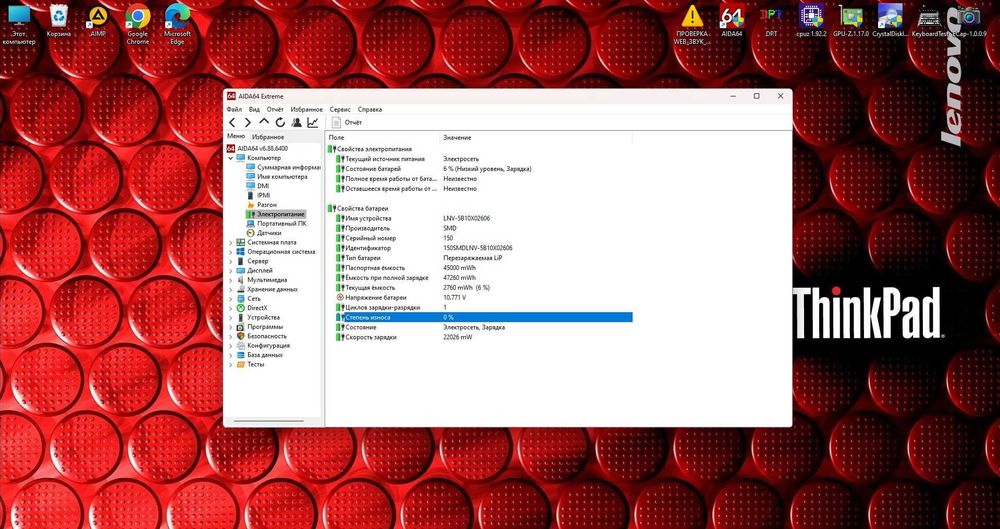Open the Сервис menu
The image size is (1000, 529).
340,110
